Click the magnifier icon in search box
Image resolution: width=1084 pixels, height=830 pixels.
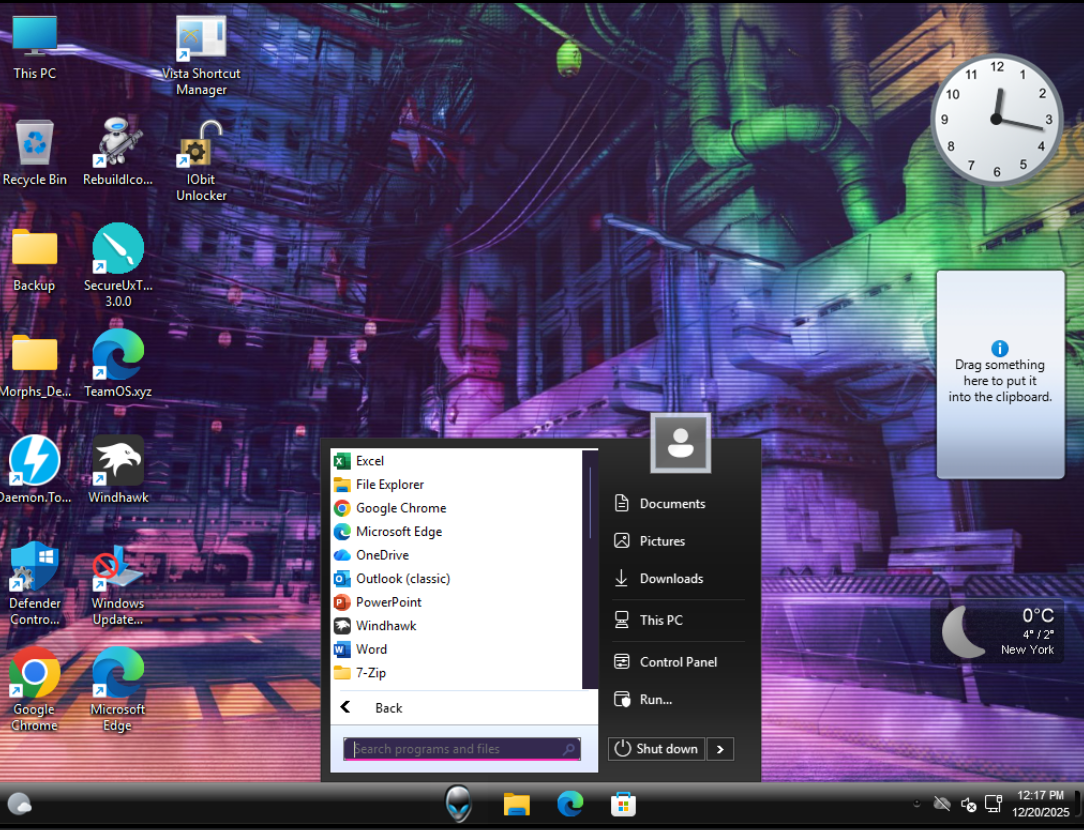[568, 749]
